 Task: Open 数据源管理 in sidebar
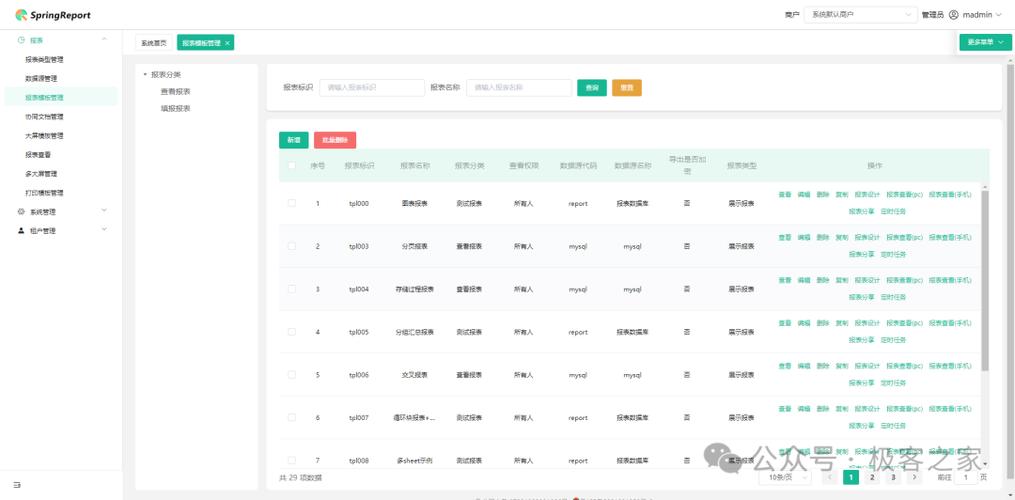click(x=41, y=78)
